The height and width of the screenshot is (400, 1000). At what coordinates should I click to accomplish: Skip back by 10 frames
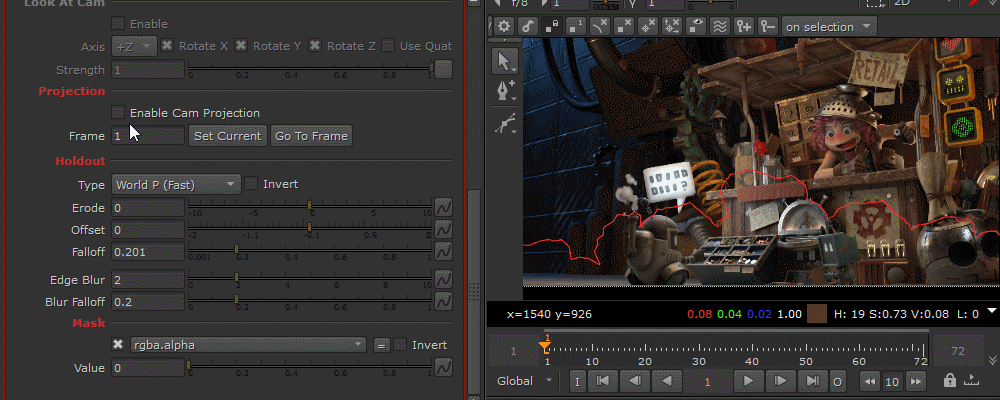click(x=869, y=381)
